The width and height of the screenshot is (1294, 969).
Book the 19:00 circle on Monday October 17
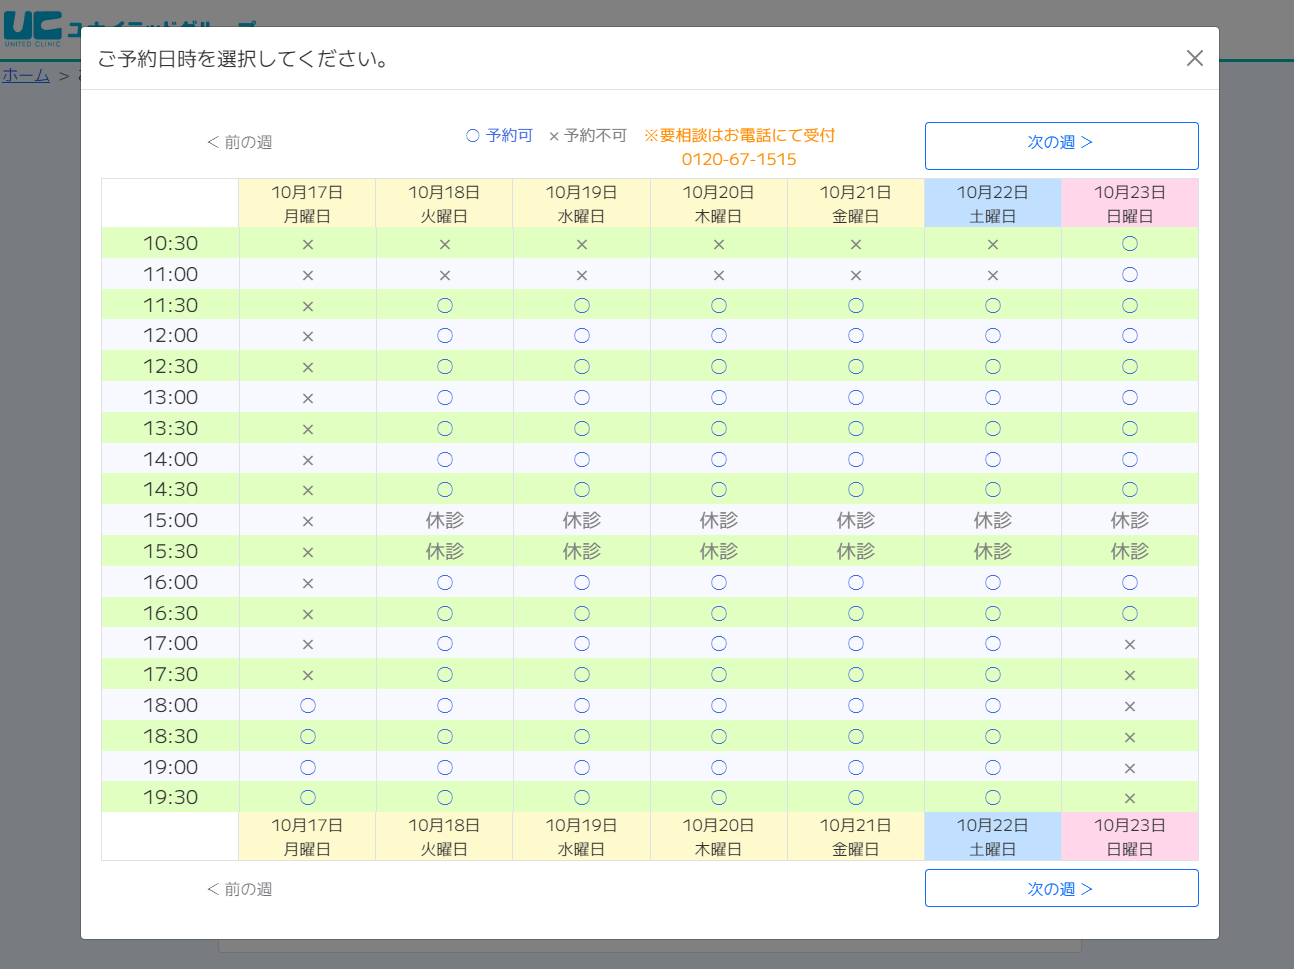tap(308, 768)
